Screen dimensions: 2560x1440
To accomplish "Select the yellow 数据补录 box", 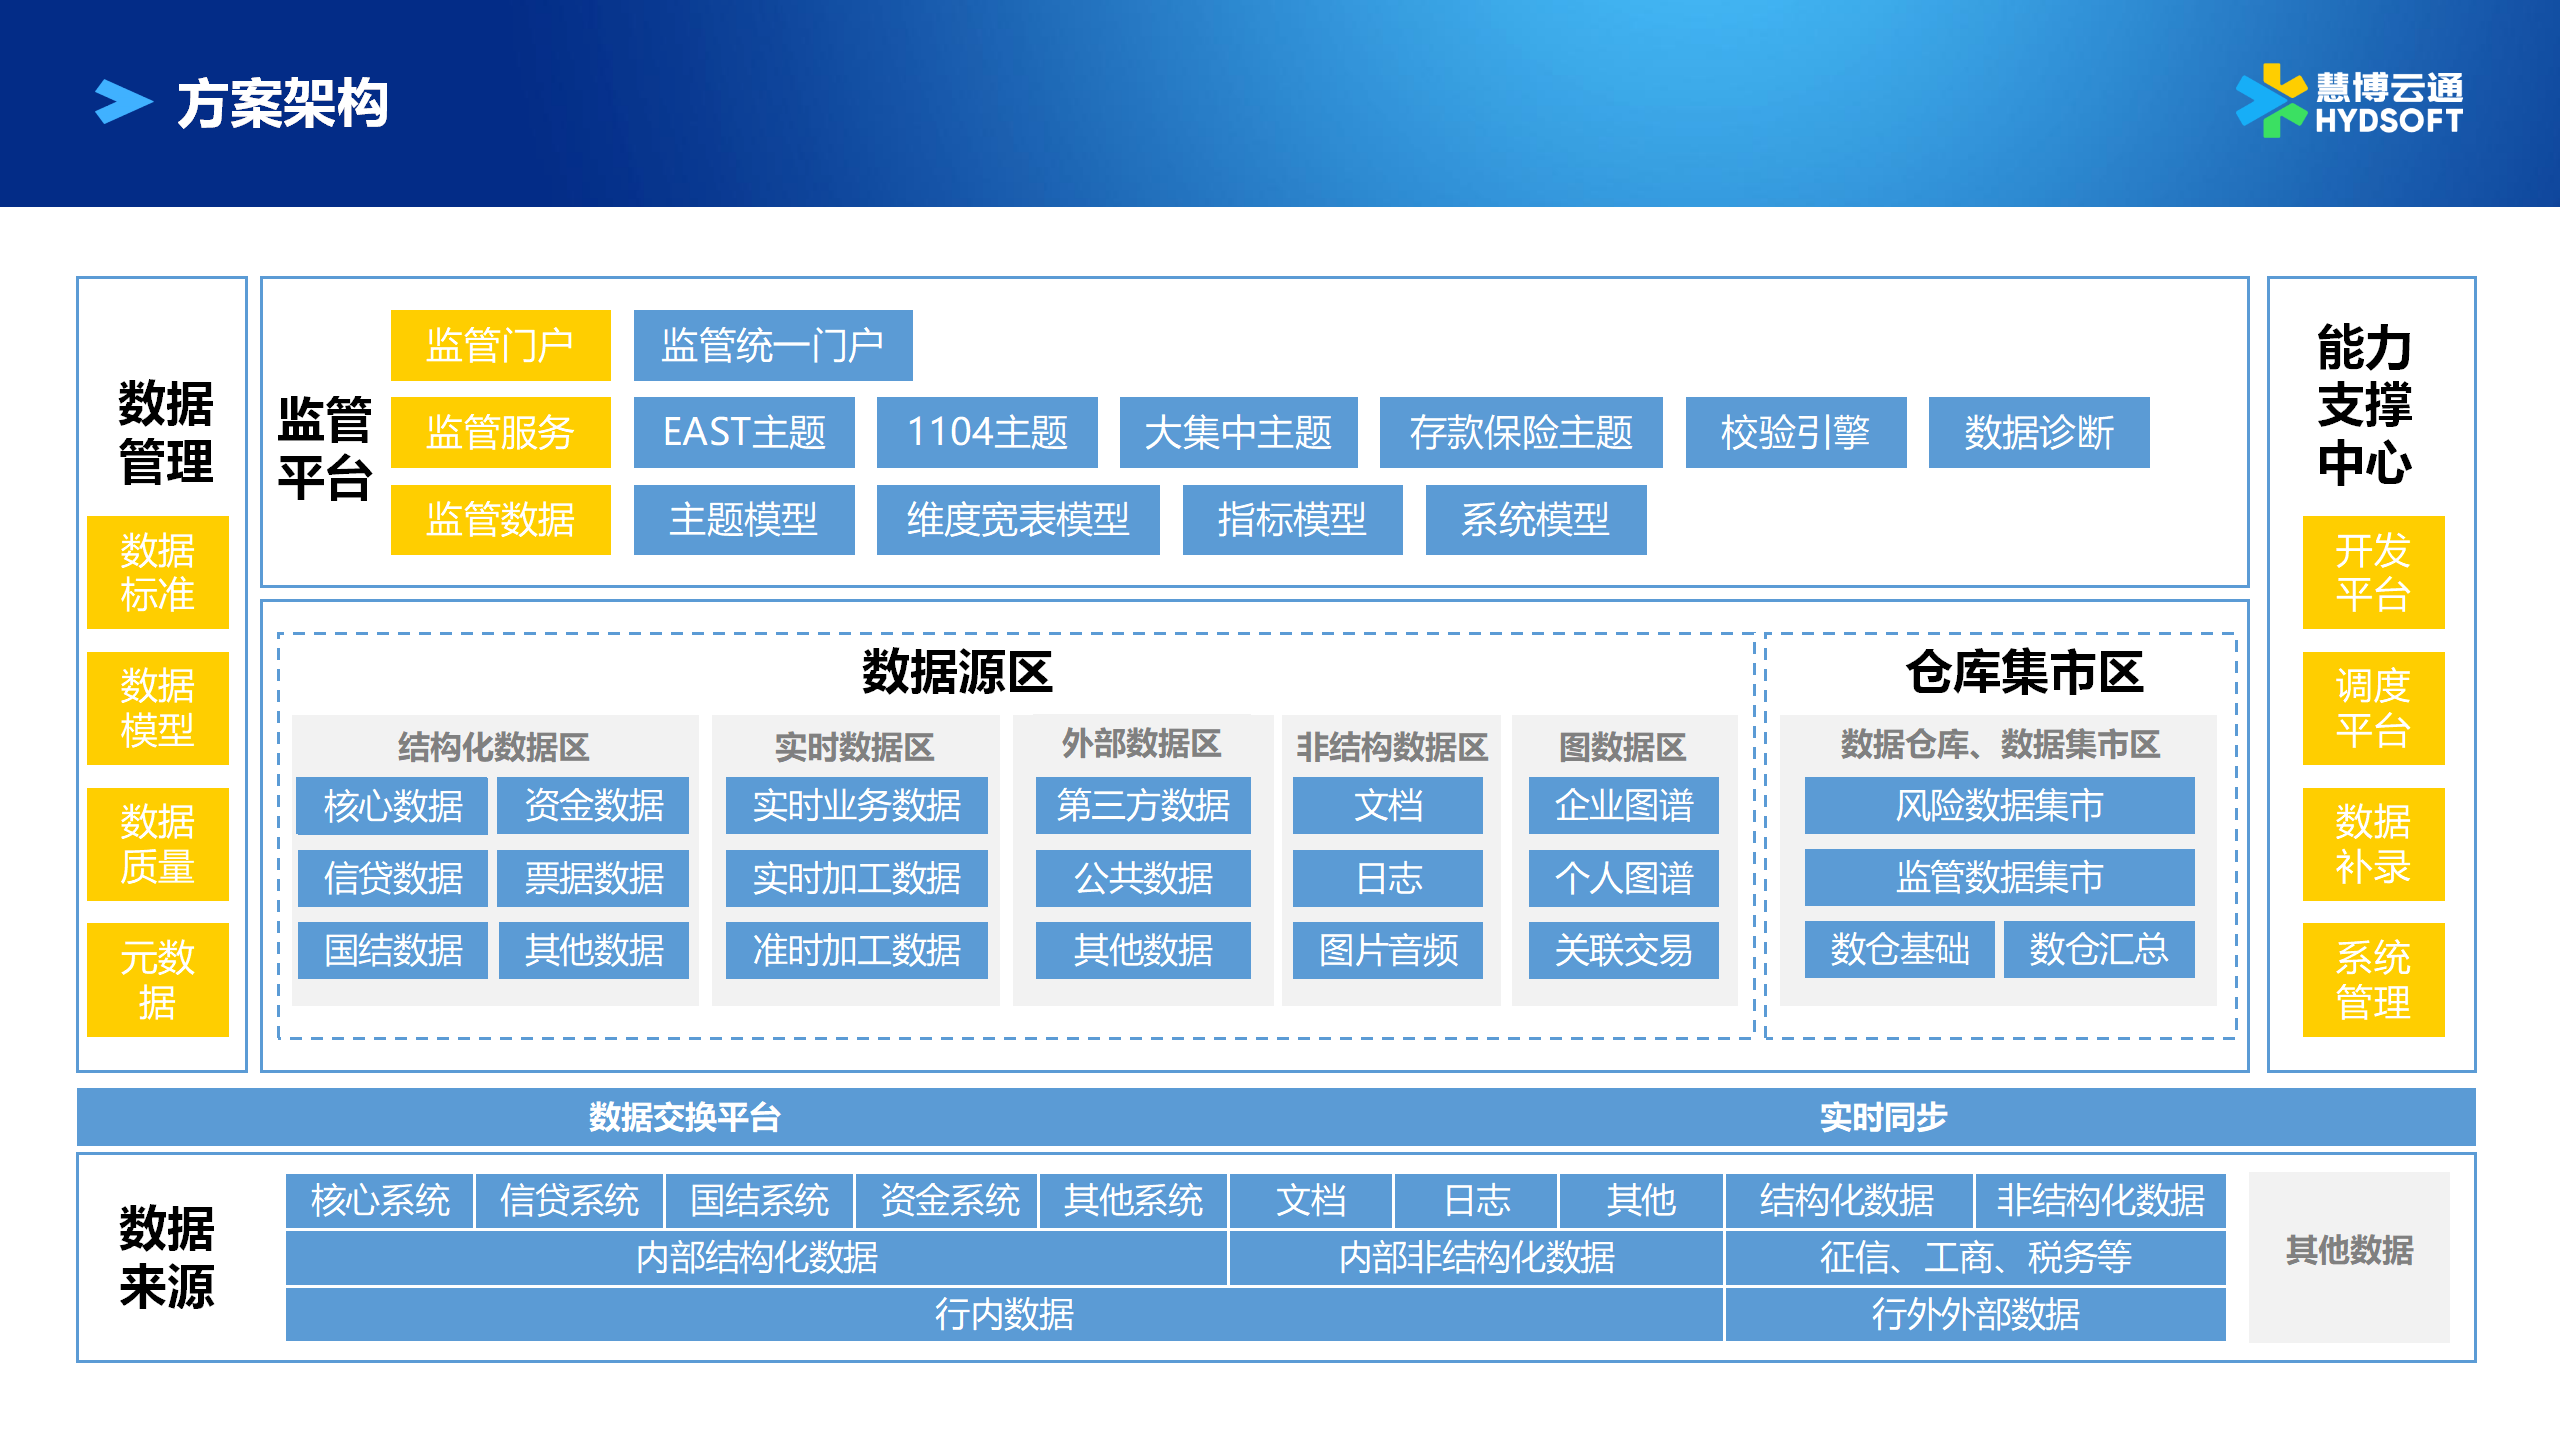I will point(2372,844).
